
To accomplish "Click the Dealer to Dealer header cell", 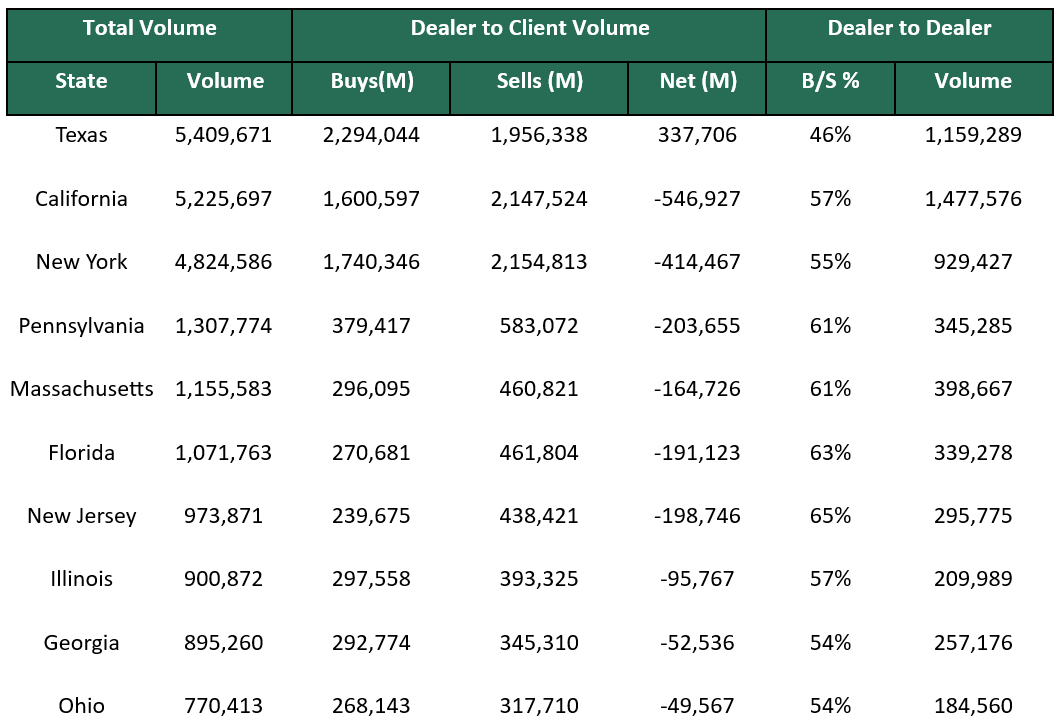I will (909, 29).
